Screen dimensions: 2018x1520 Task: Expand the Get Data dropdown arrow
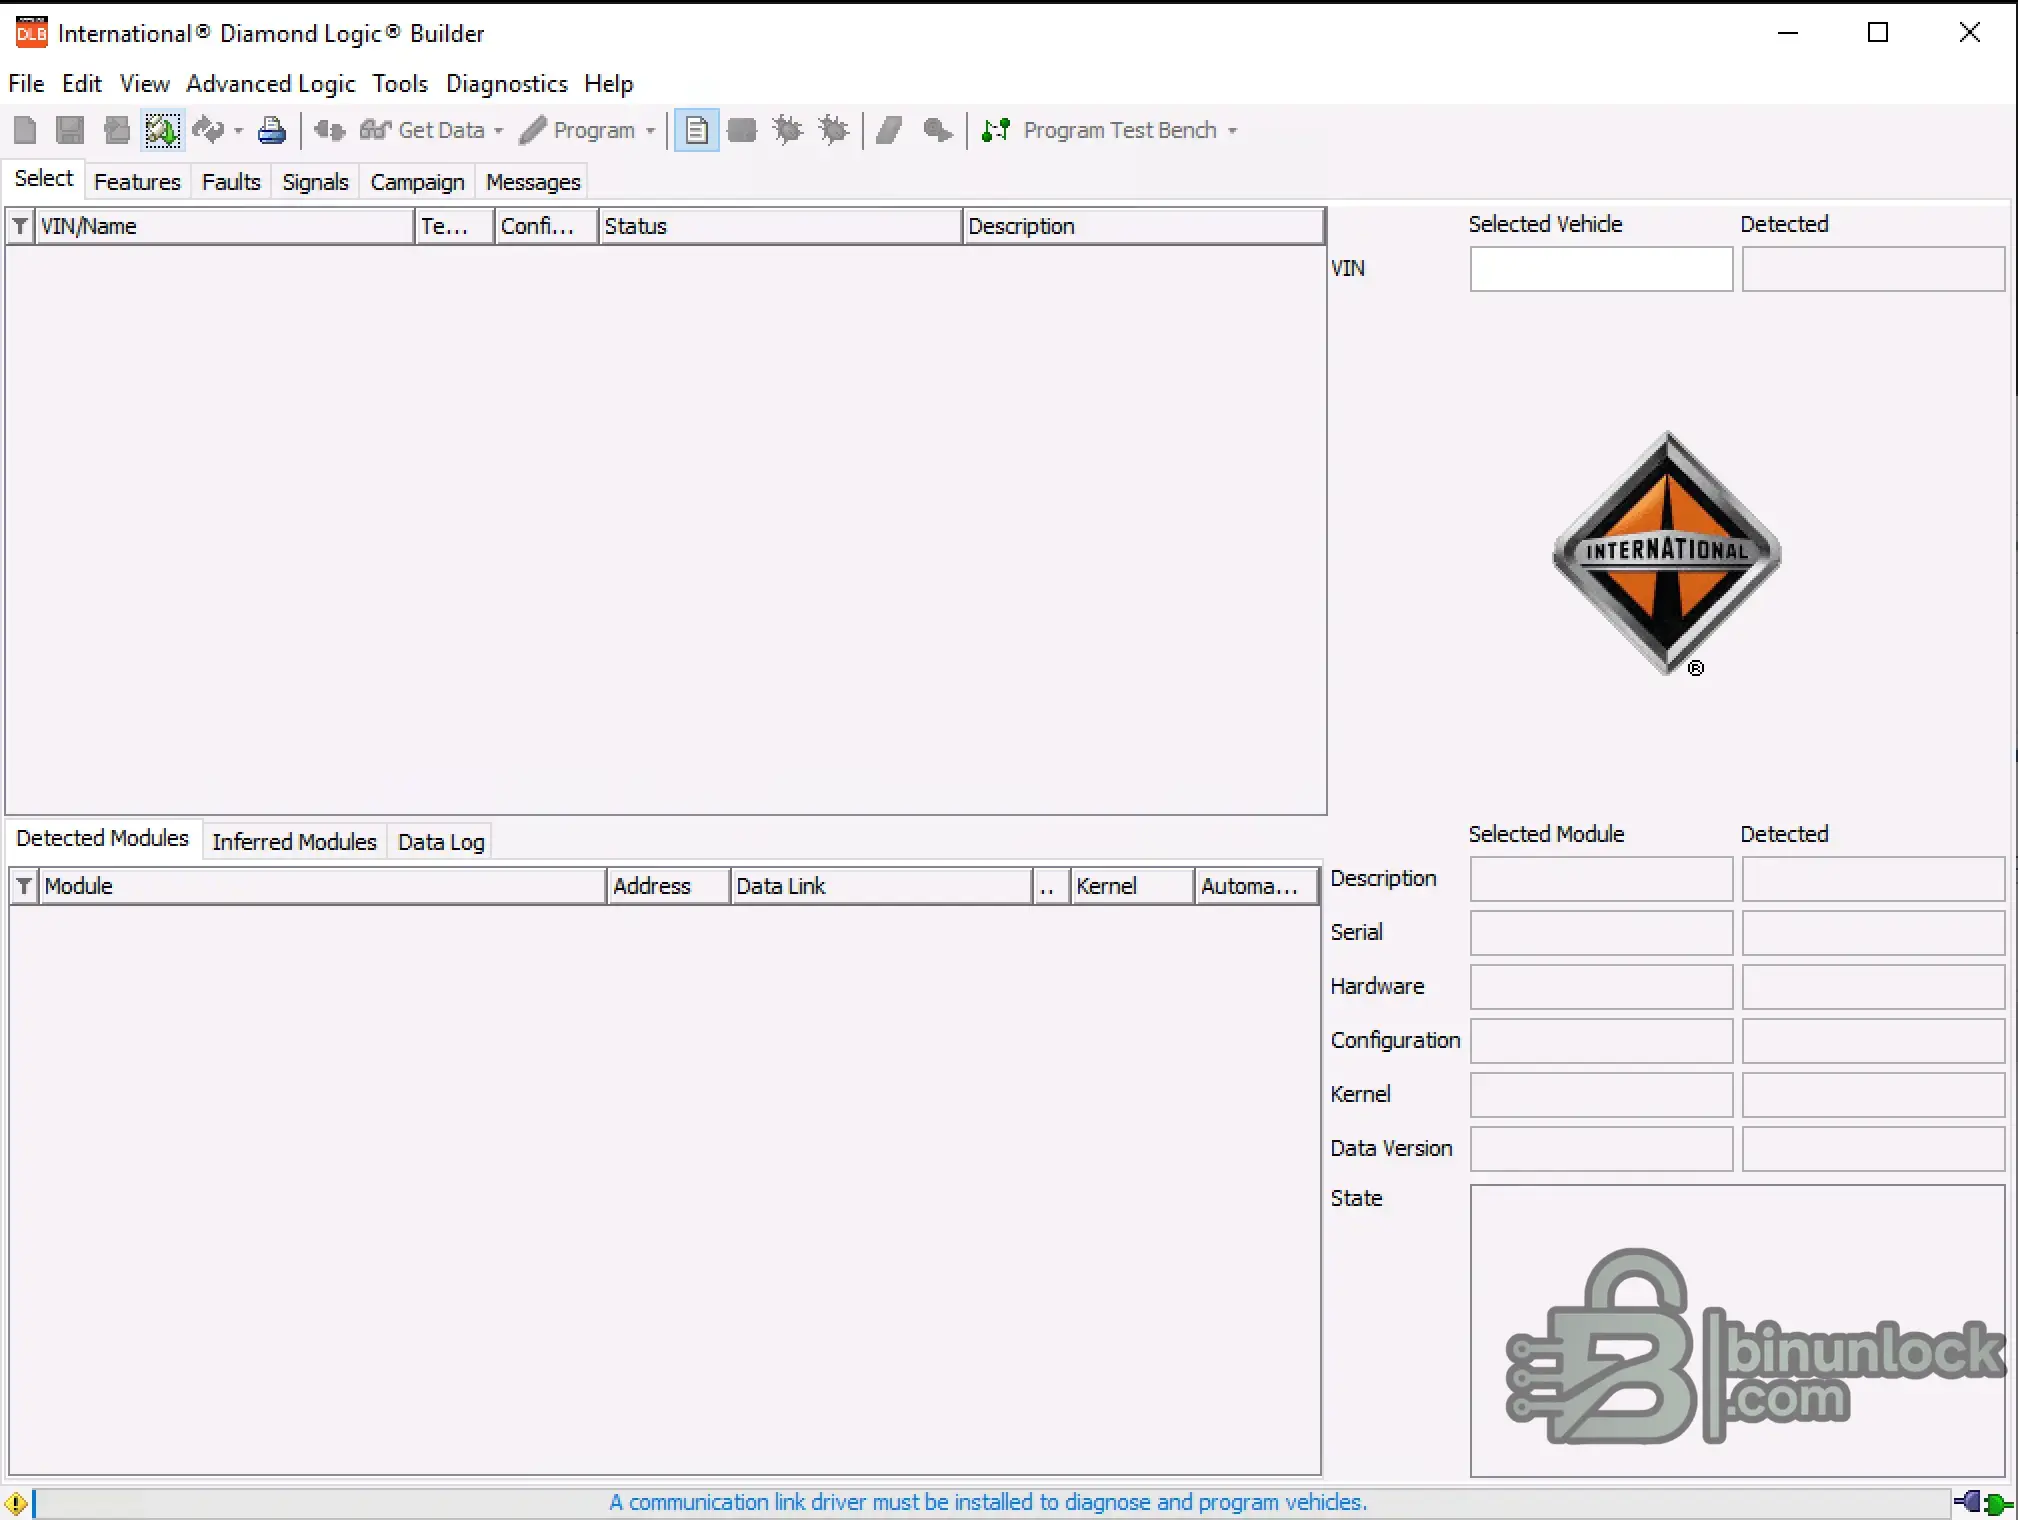(x=498, y=131)
